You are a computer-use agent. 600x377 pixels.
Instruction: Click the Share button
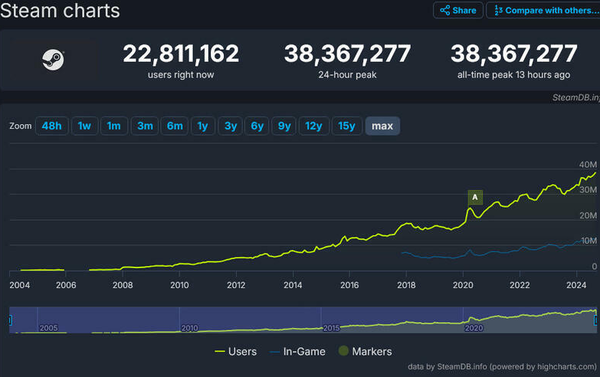pos(458,10)
